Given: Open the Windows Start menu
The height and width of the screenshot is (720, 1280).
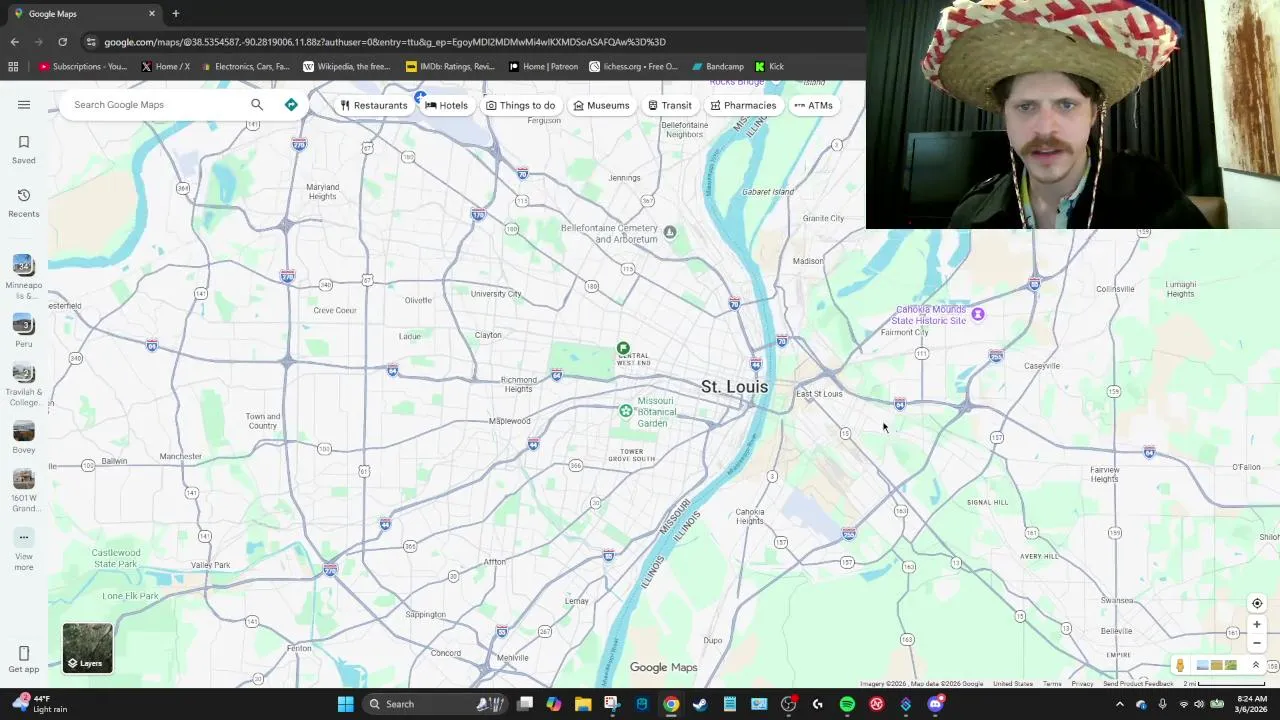Looking at the screenshot, I should tap(345, 704).
